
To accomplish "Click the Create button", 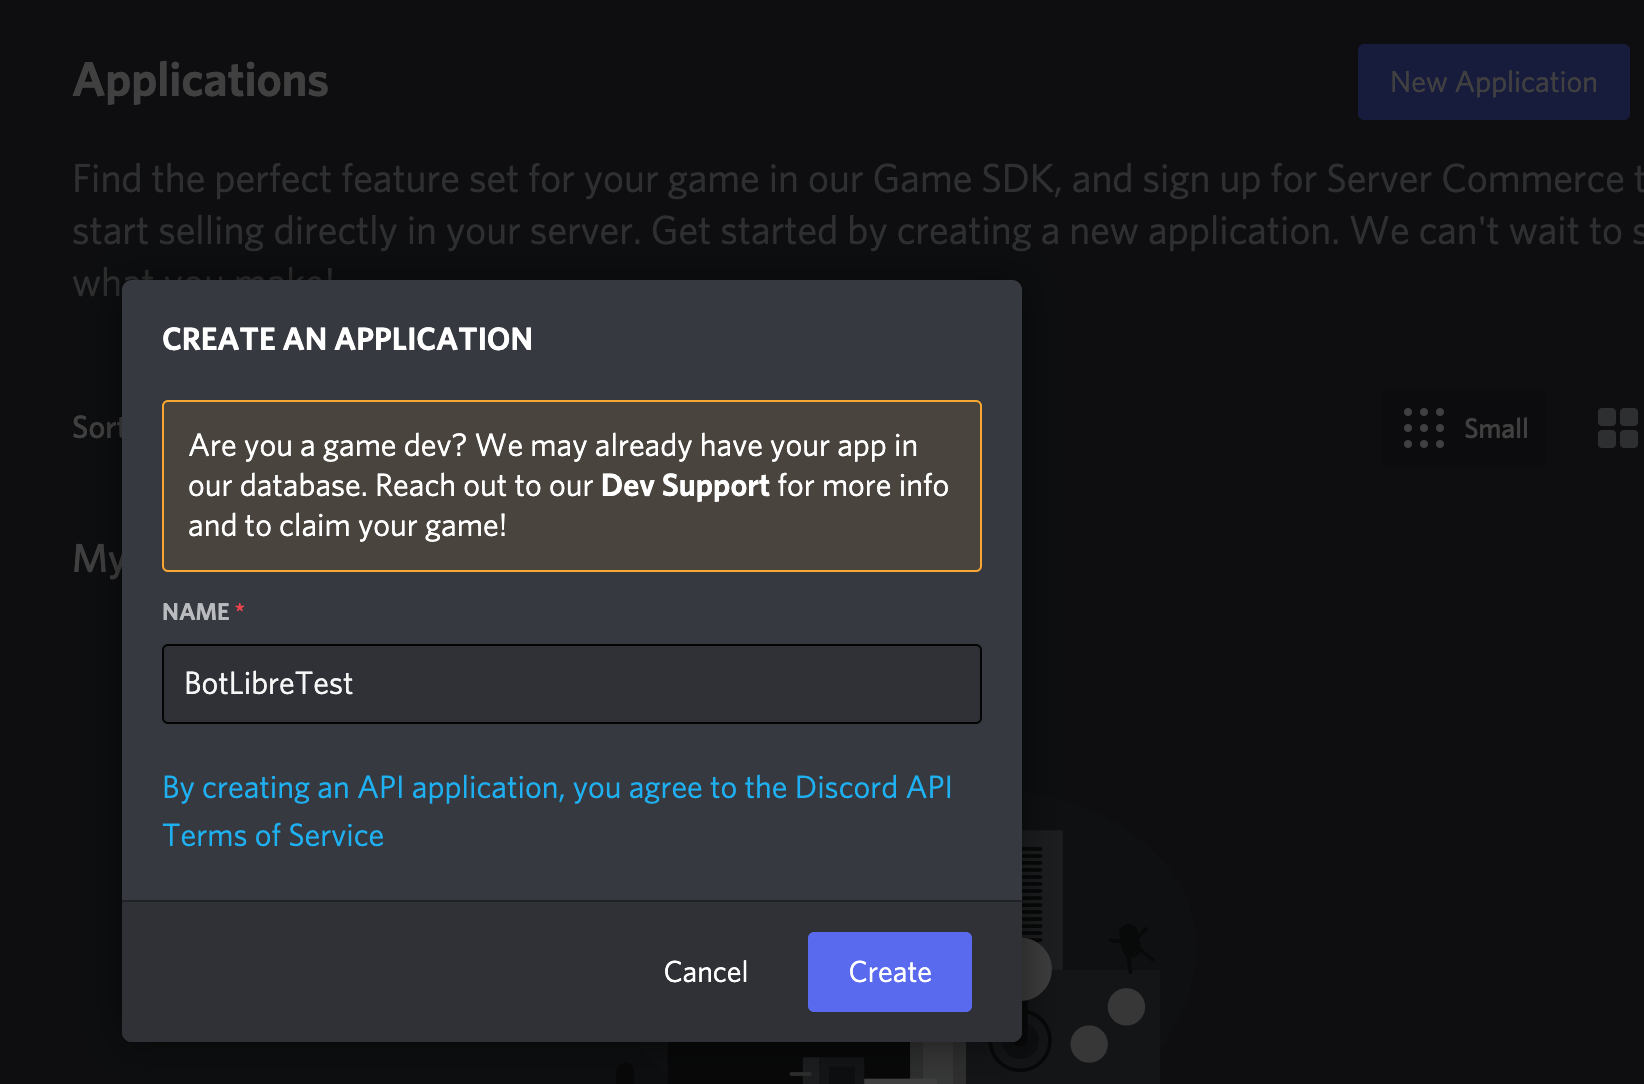I will tap(889, 972).
